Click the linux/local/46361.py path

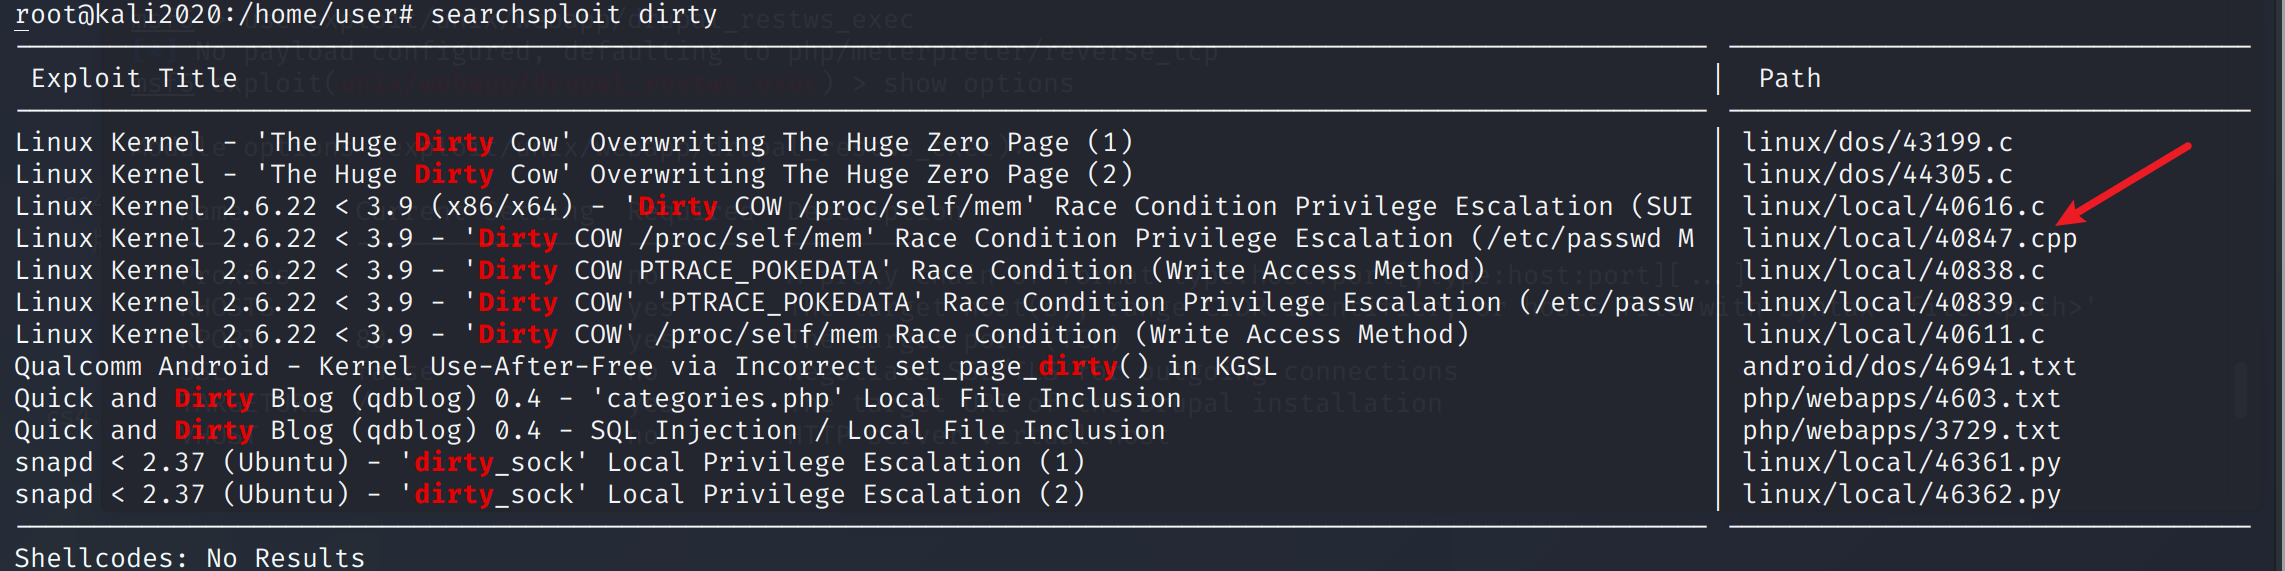point(1901,463)
